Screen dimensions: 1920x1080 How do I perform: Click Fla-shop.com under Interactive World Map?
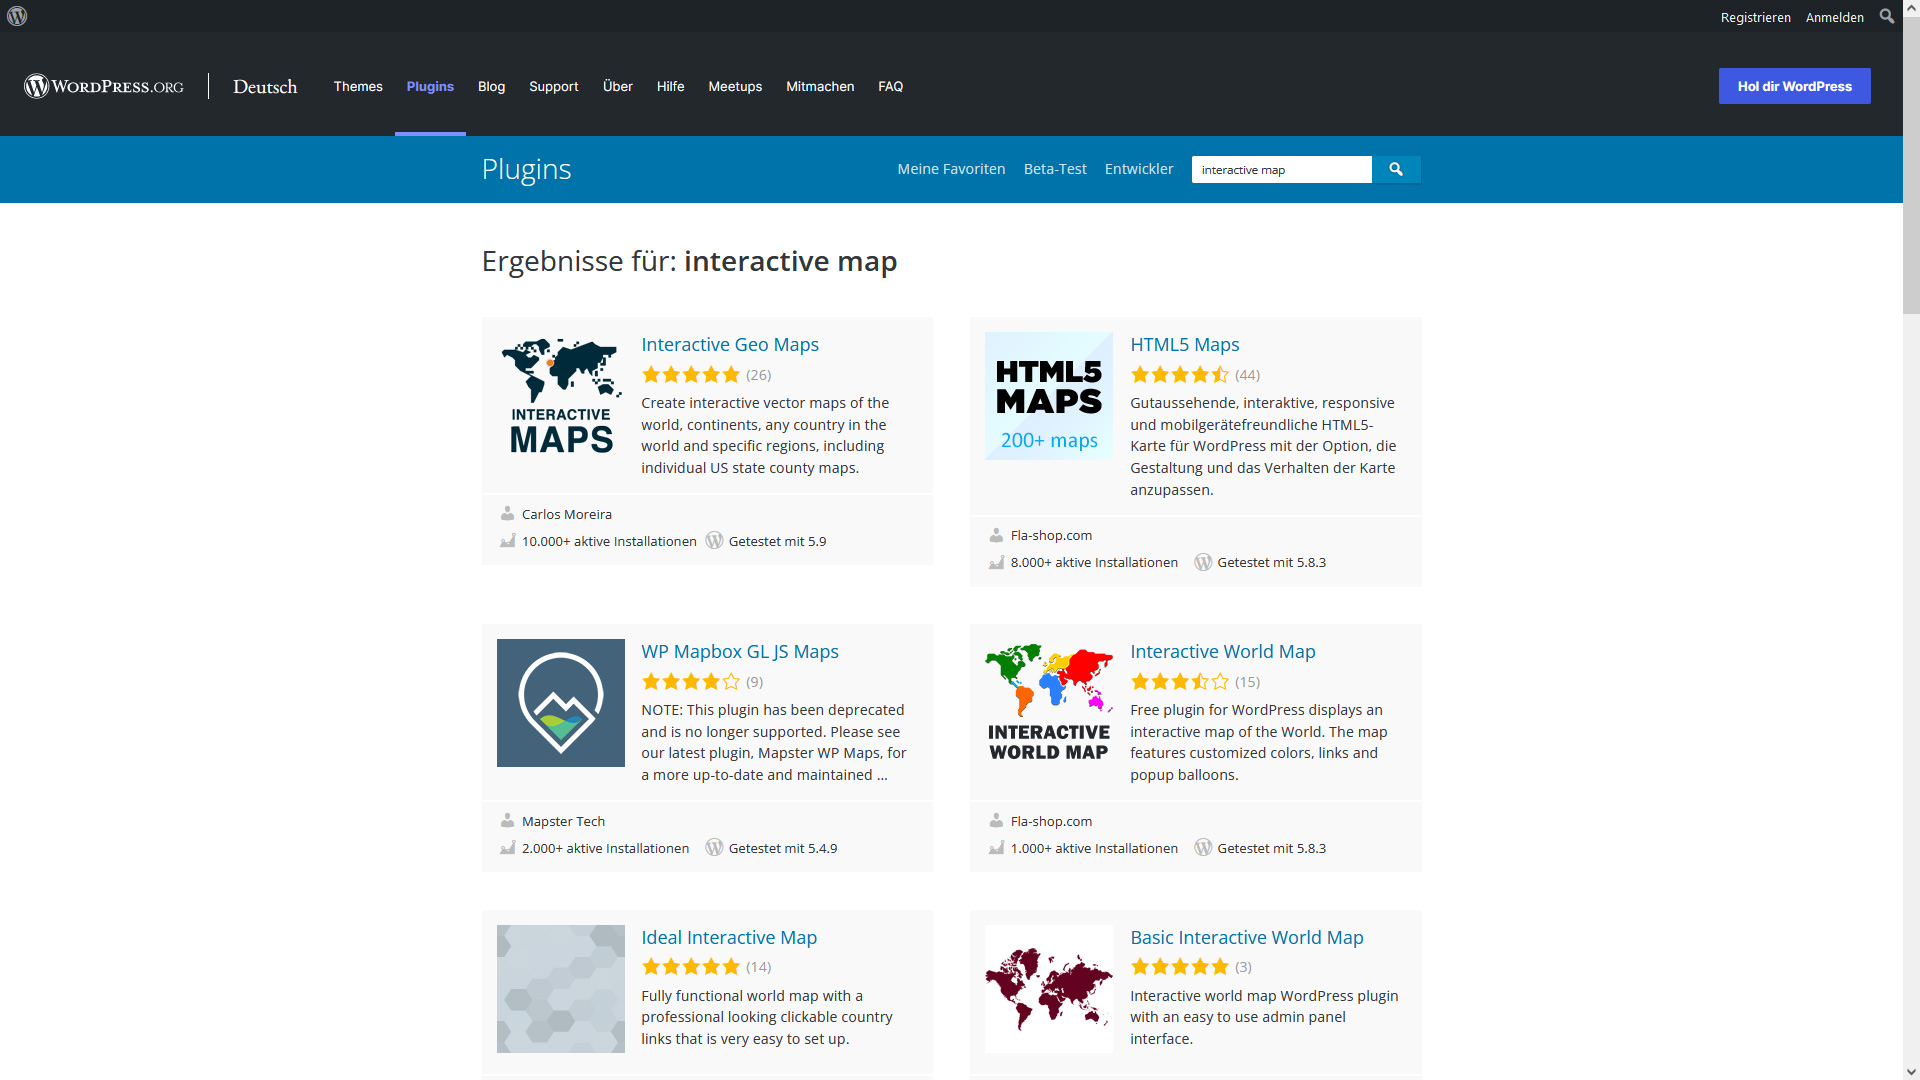(1051, 821)
